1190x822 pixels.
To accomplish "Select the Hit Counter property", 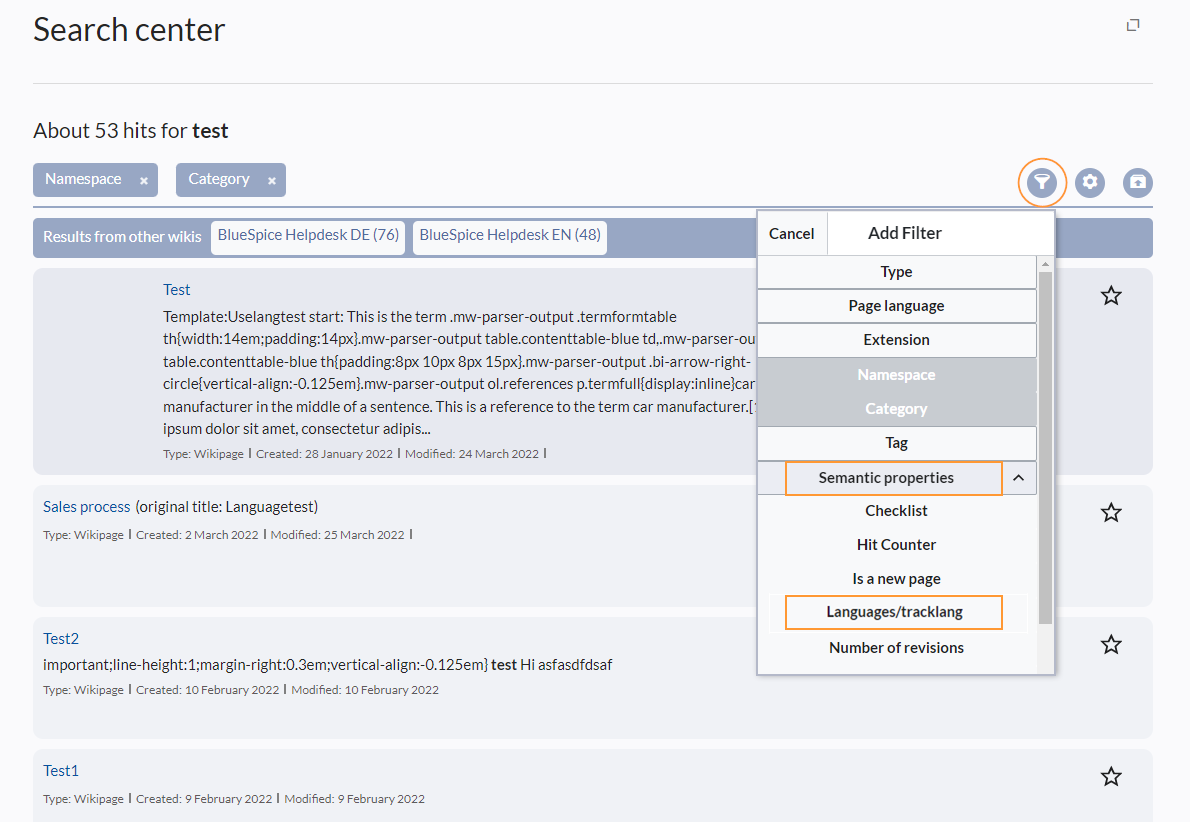I will pos(896,545).
